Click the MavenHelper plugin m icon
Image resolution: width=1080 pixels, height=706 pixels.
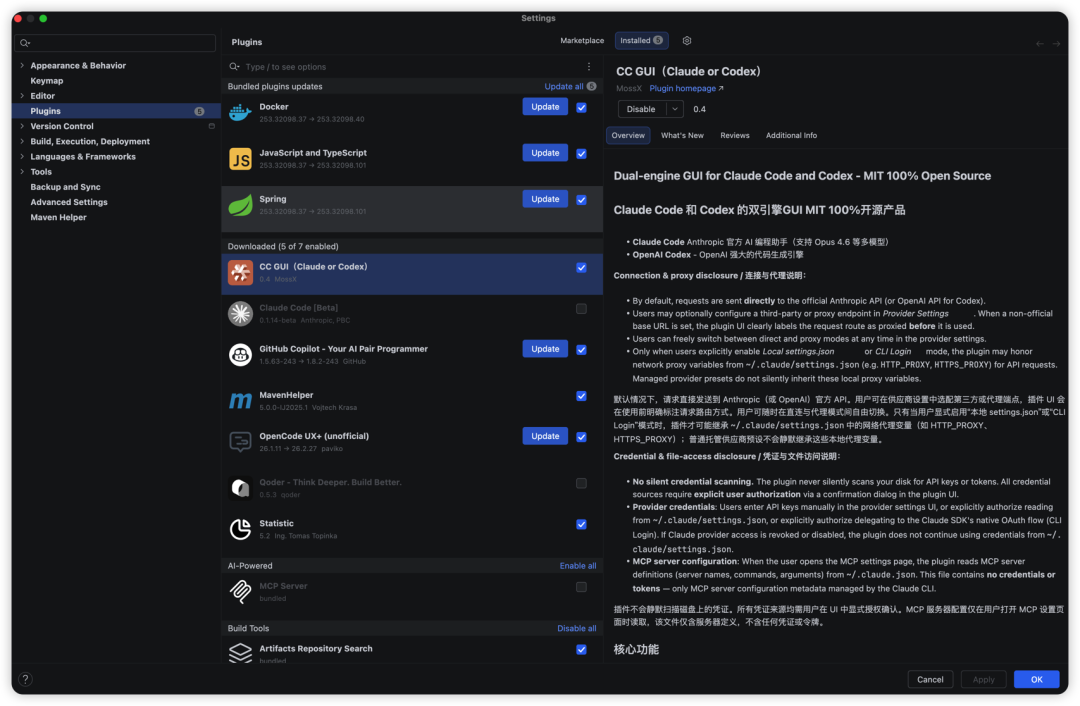[x=240, y=400]
